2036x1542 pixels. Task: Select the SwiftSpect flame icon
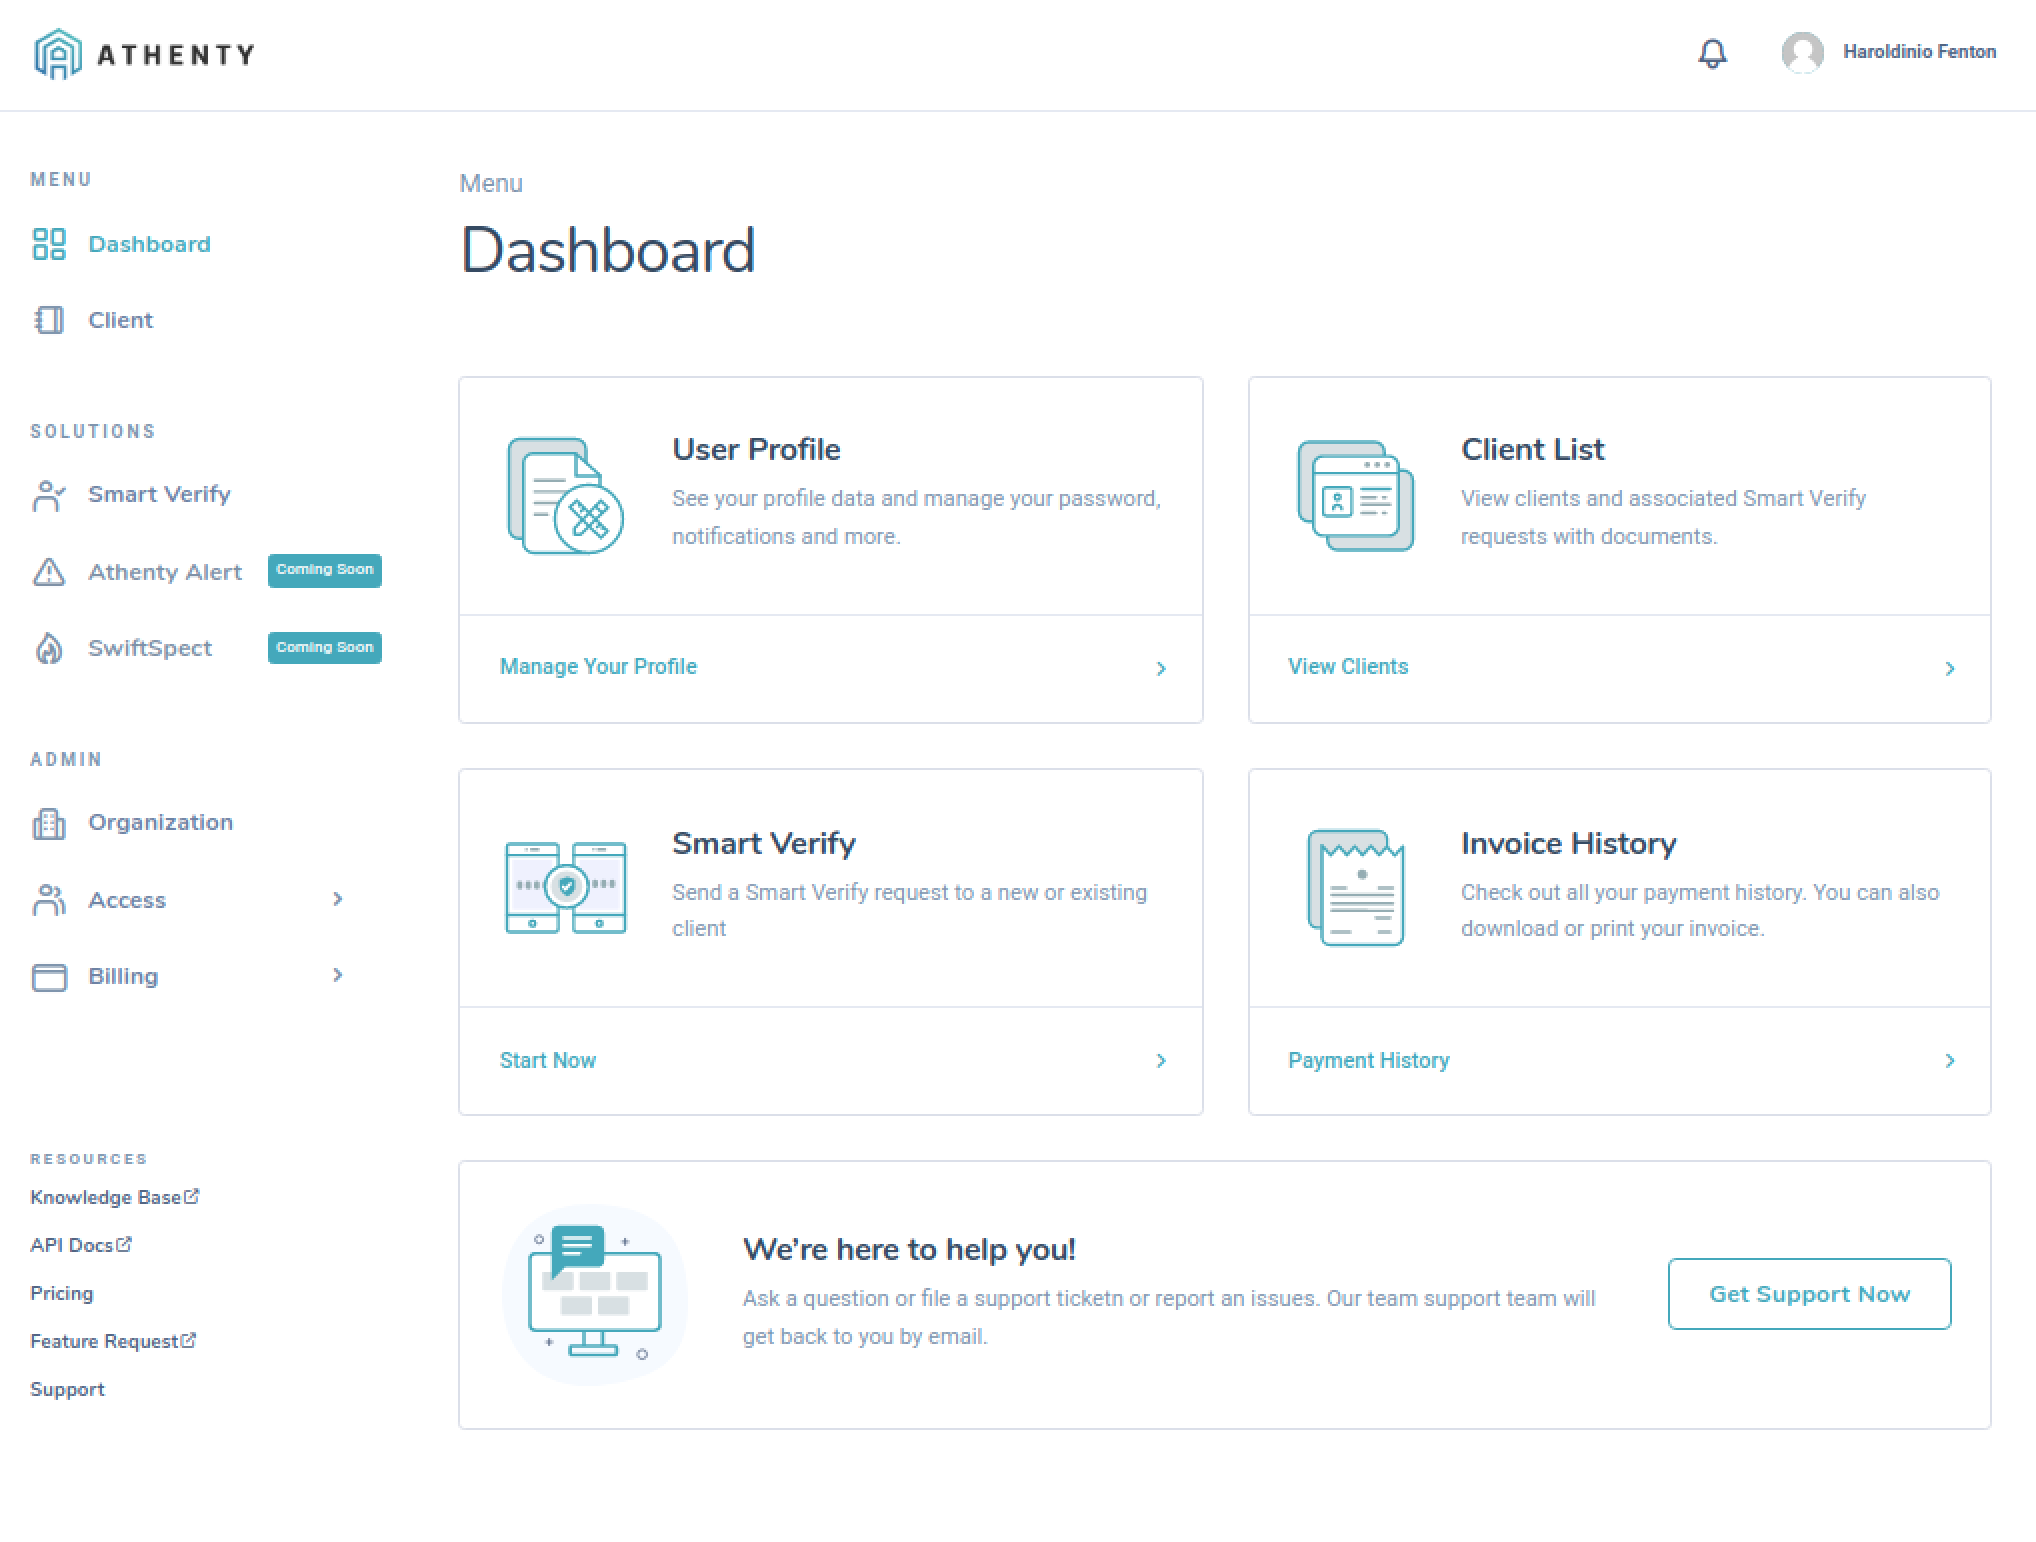[x=48, y=648]
